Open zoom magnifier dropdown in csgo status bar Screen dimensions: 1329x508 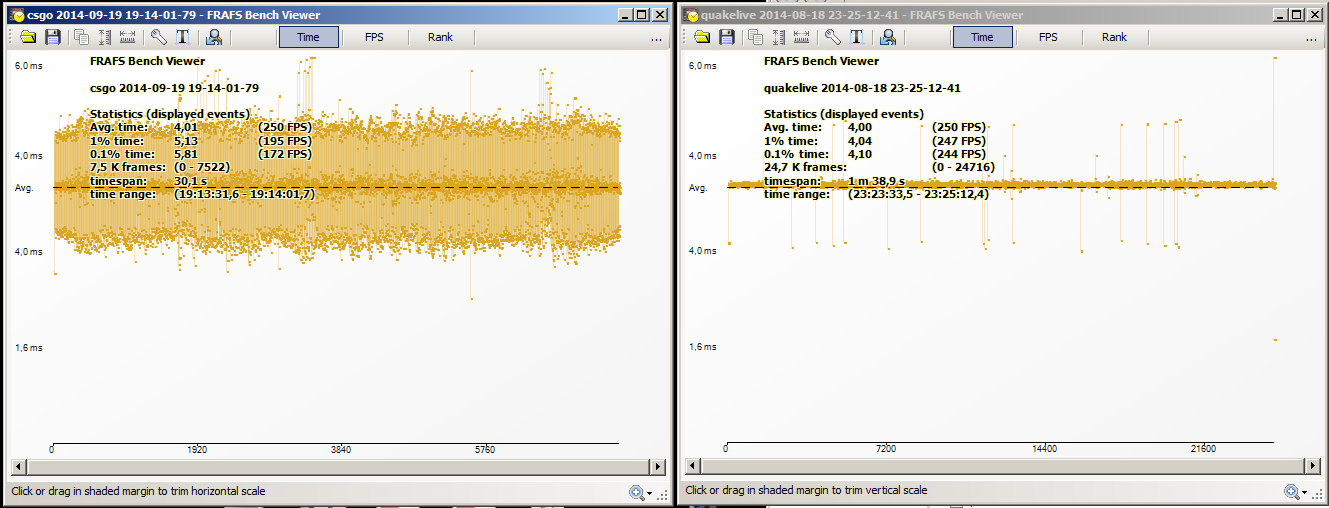point(640,492)
